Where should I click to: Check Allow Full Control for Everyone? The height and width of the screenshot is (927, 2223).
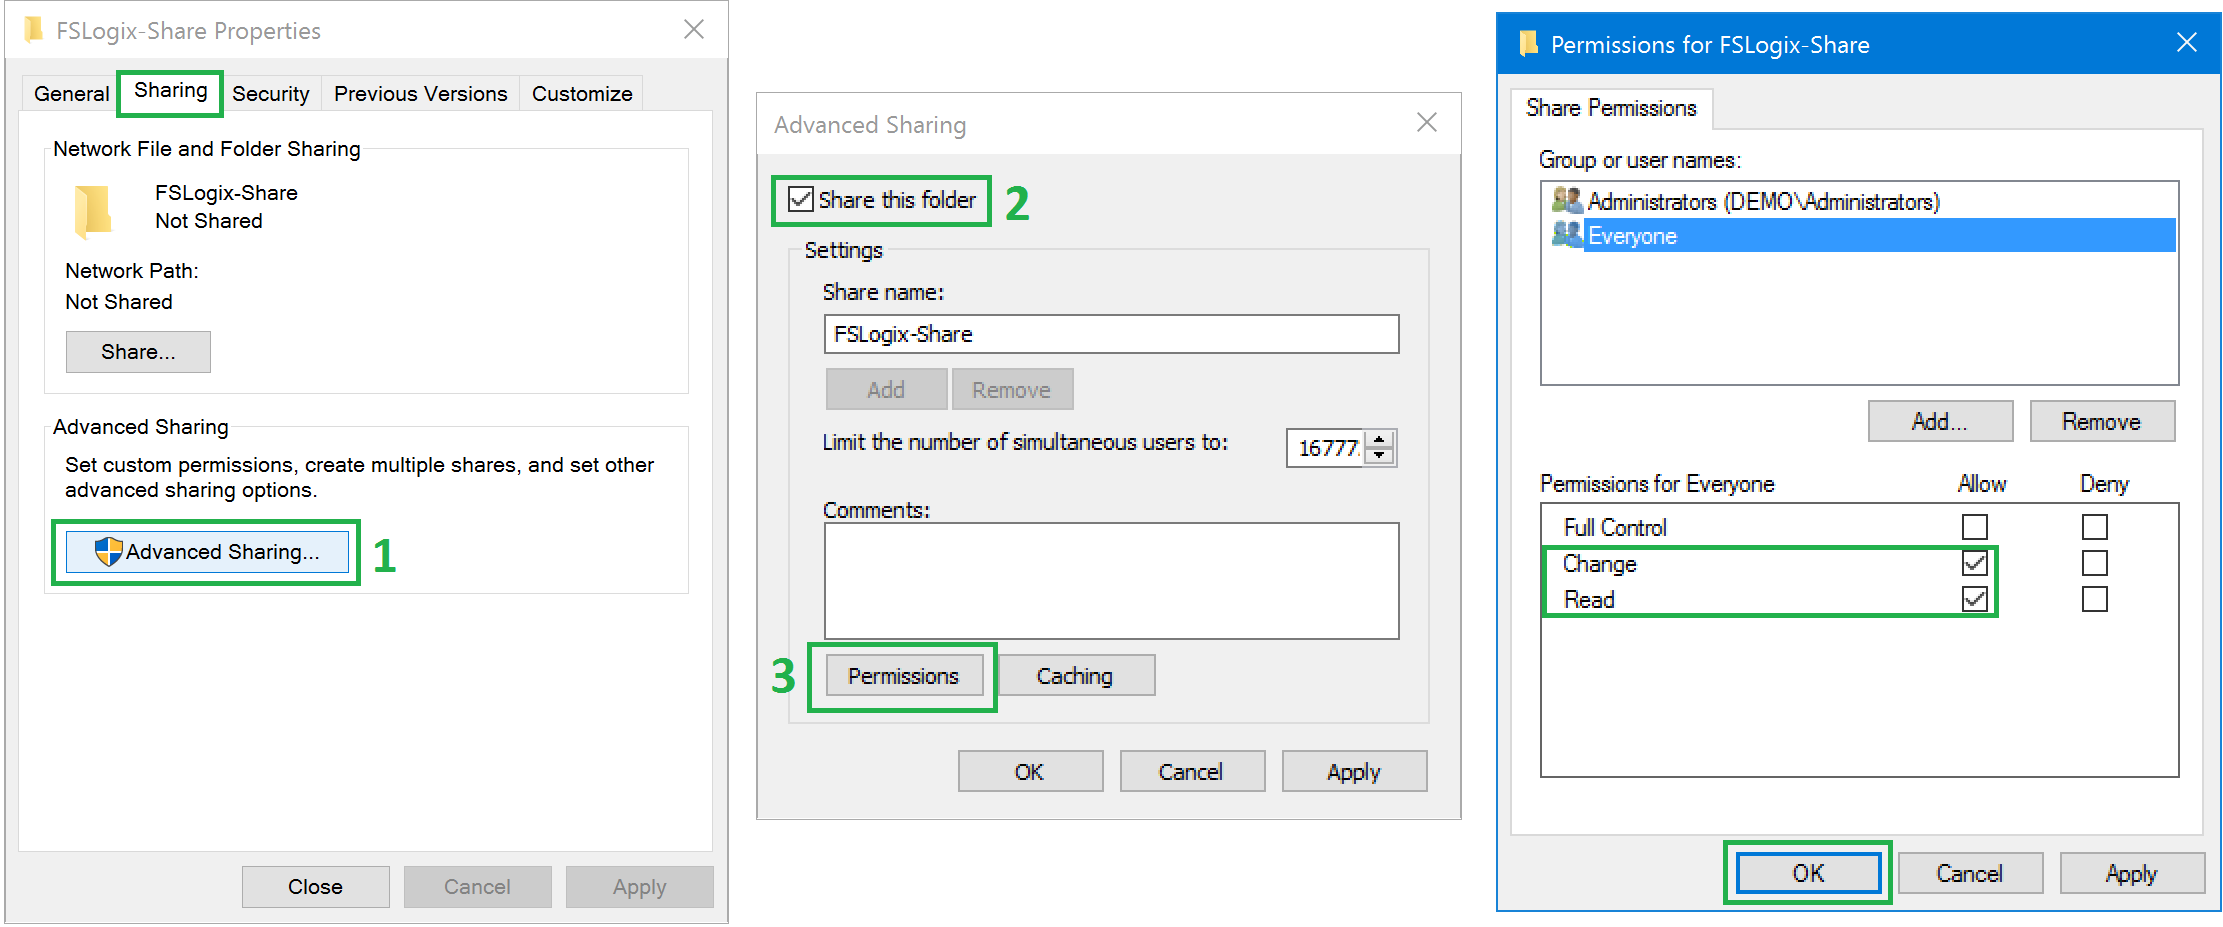pyautogui.click(x=1974, y=527)
